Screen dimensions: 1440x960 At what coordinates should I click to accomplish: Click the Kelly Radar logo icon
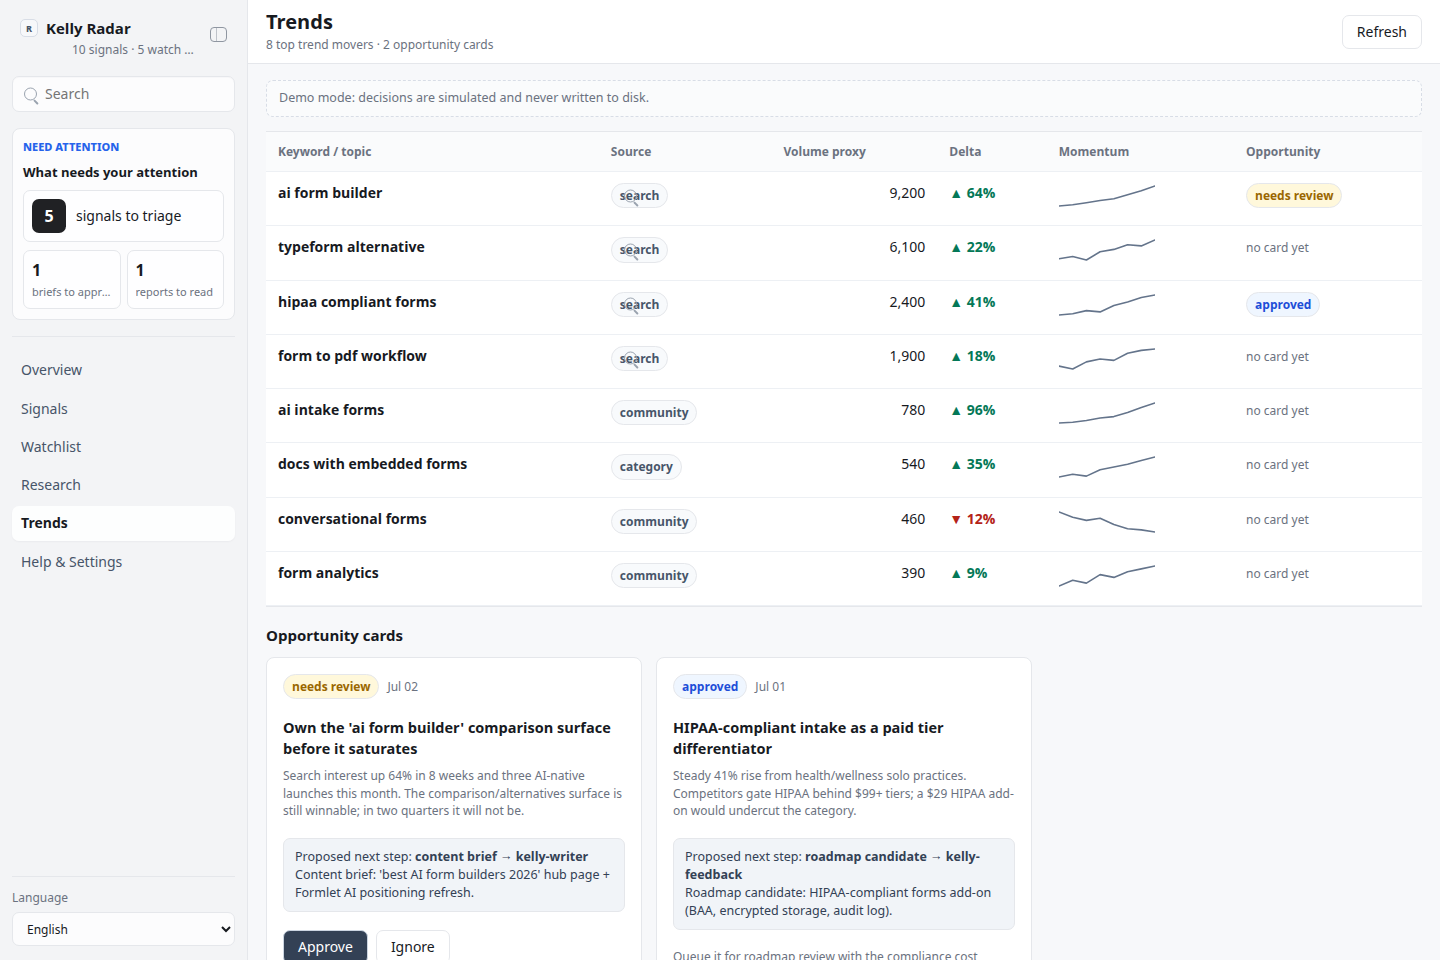pyautogui.click(x=29, y=29)
